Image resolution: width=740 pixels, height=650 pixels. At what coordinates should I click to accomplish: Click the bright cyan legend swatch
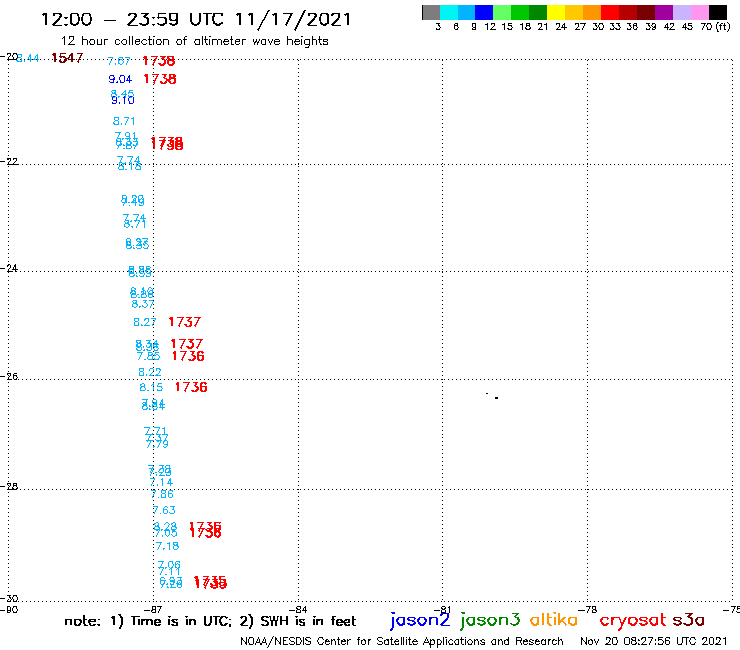tap(449, 12)
